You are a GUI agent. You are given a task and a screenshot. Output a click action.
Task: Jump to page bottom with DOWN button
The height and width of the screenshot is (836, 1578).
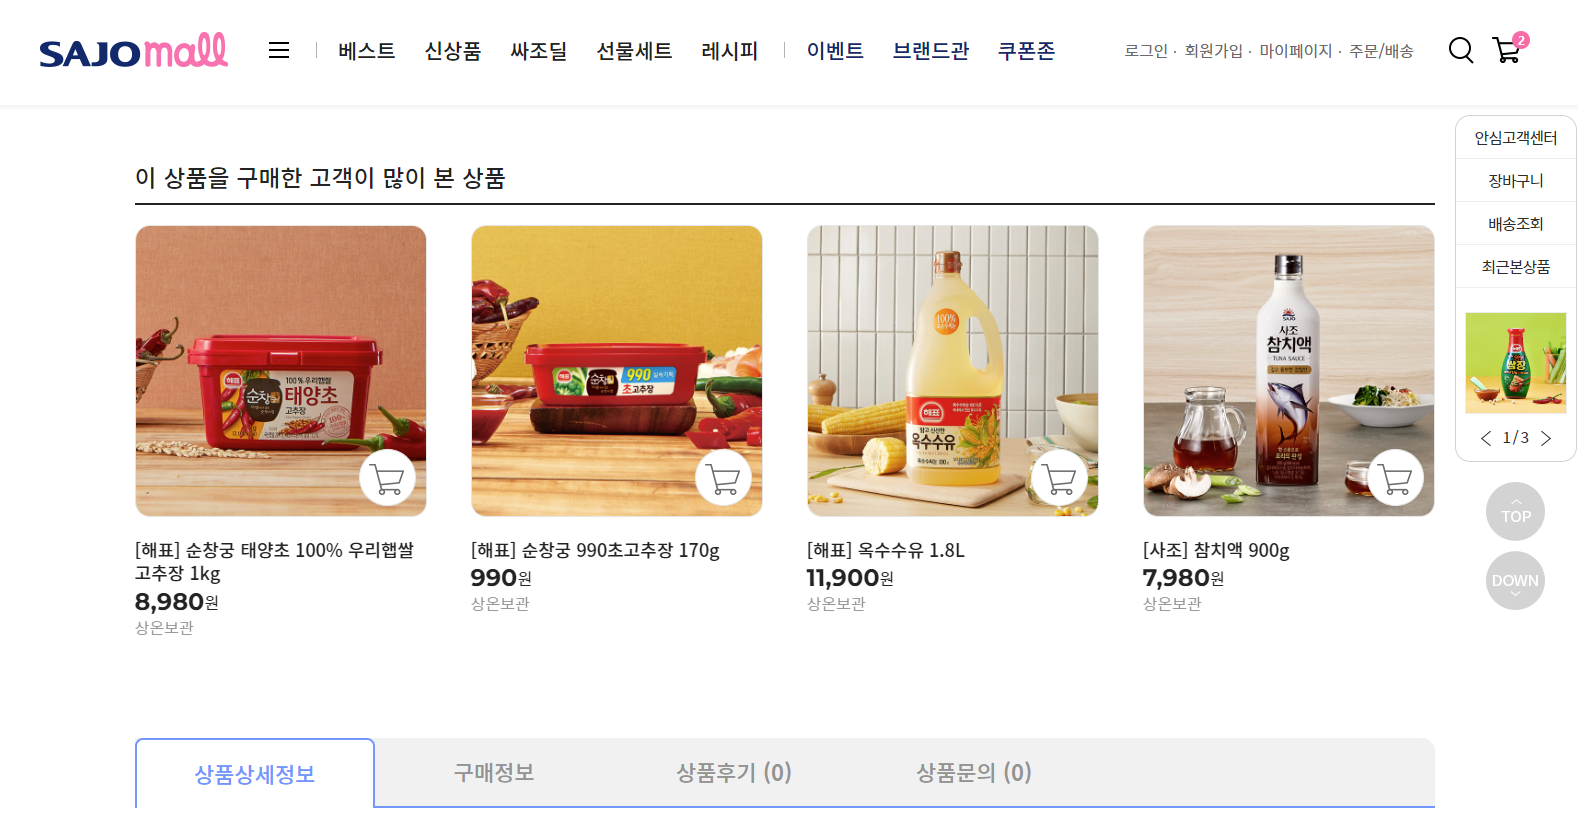tap(1515, 581)
